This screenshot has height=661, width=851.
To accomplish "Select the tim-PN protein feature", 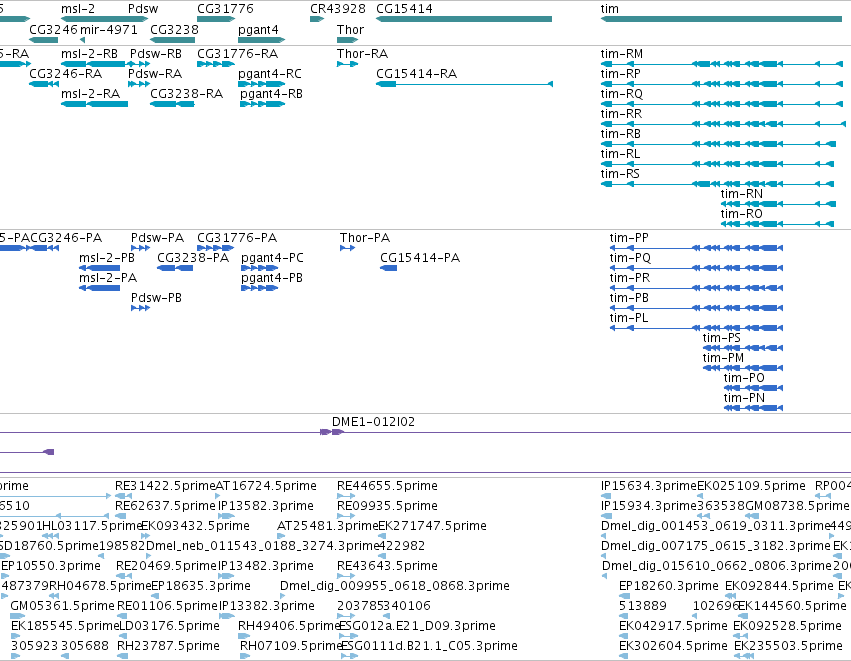I will pos(753,409).
